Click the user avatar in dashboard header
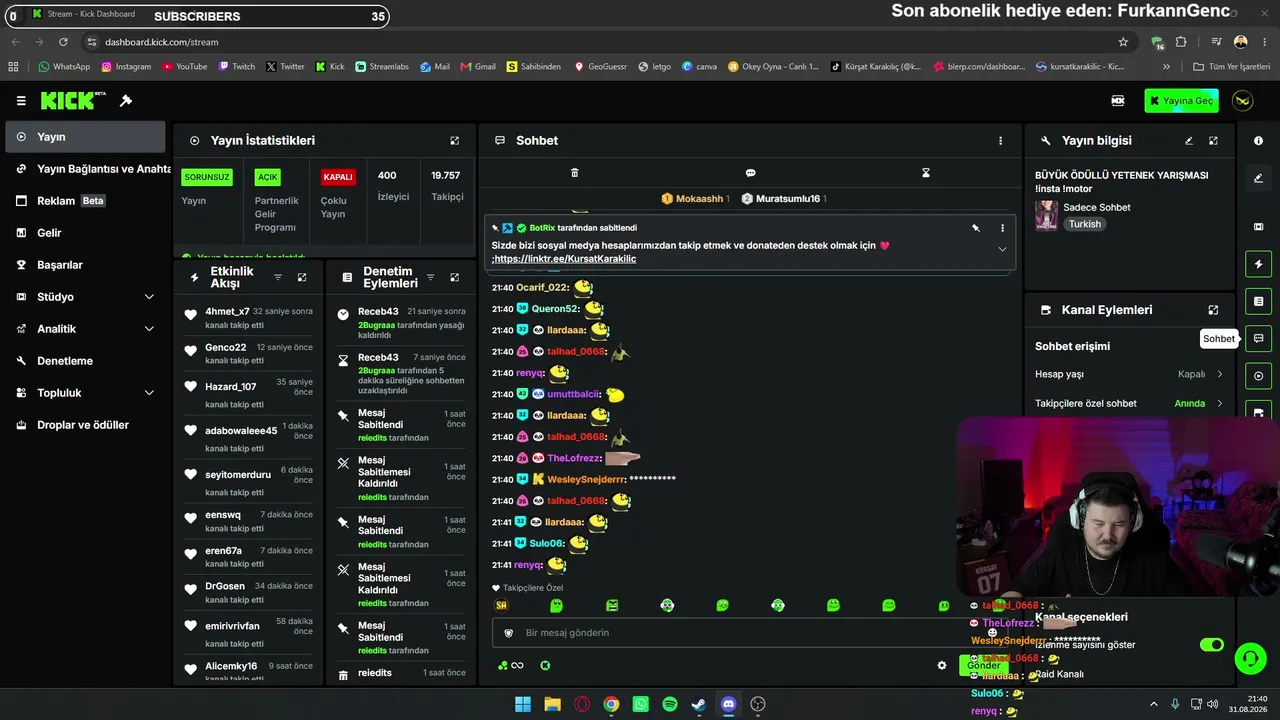1280x720 pixels. 1242,101
